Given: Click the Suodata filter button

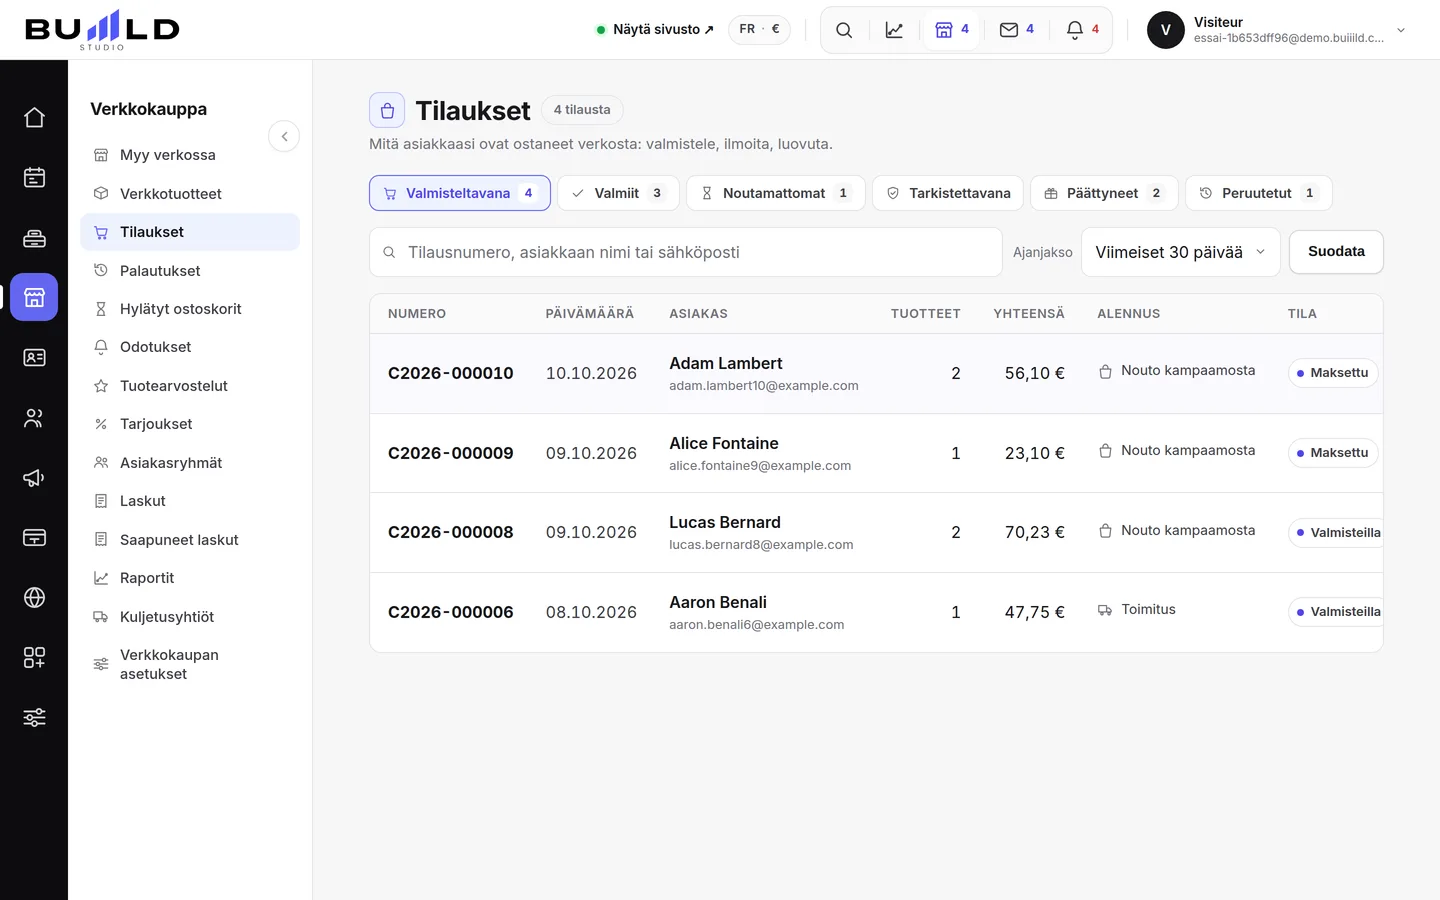Looking at the screenshot, I should [x=1336, y=252].
